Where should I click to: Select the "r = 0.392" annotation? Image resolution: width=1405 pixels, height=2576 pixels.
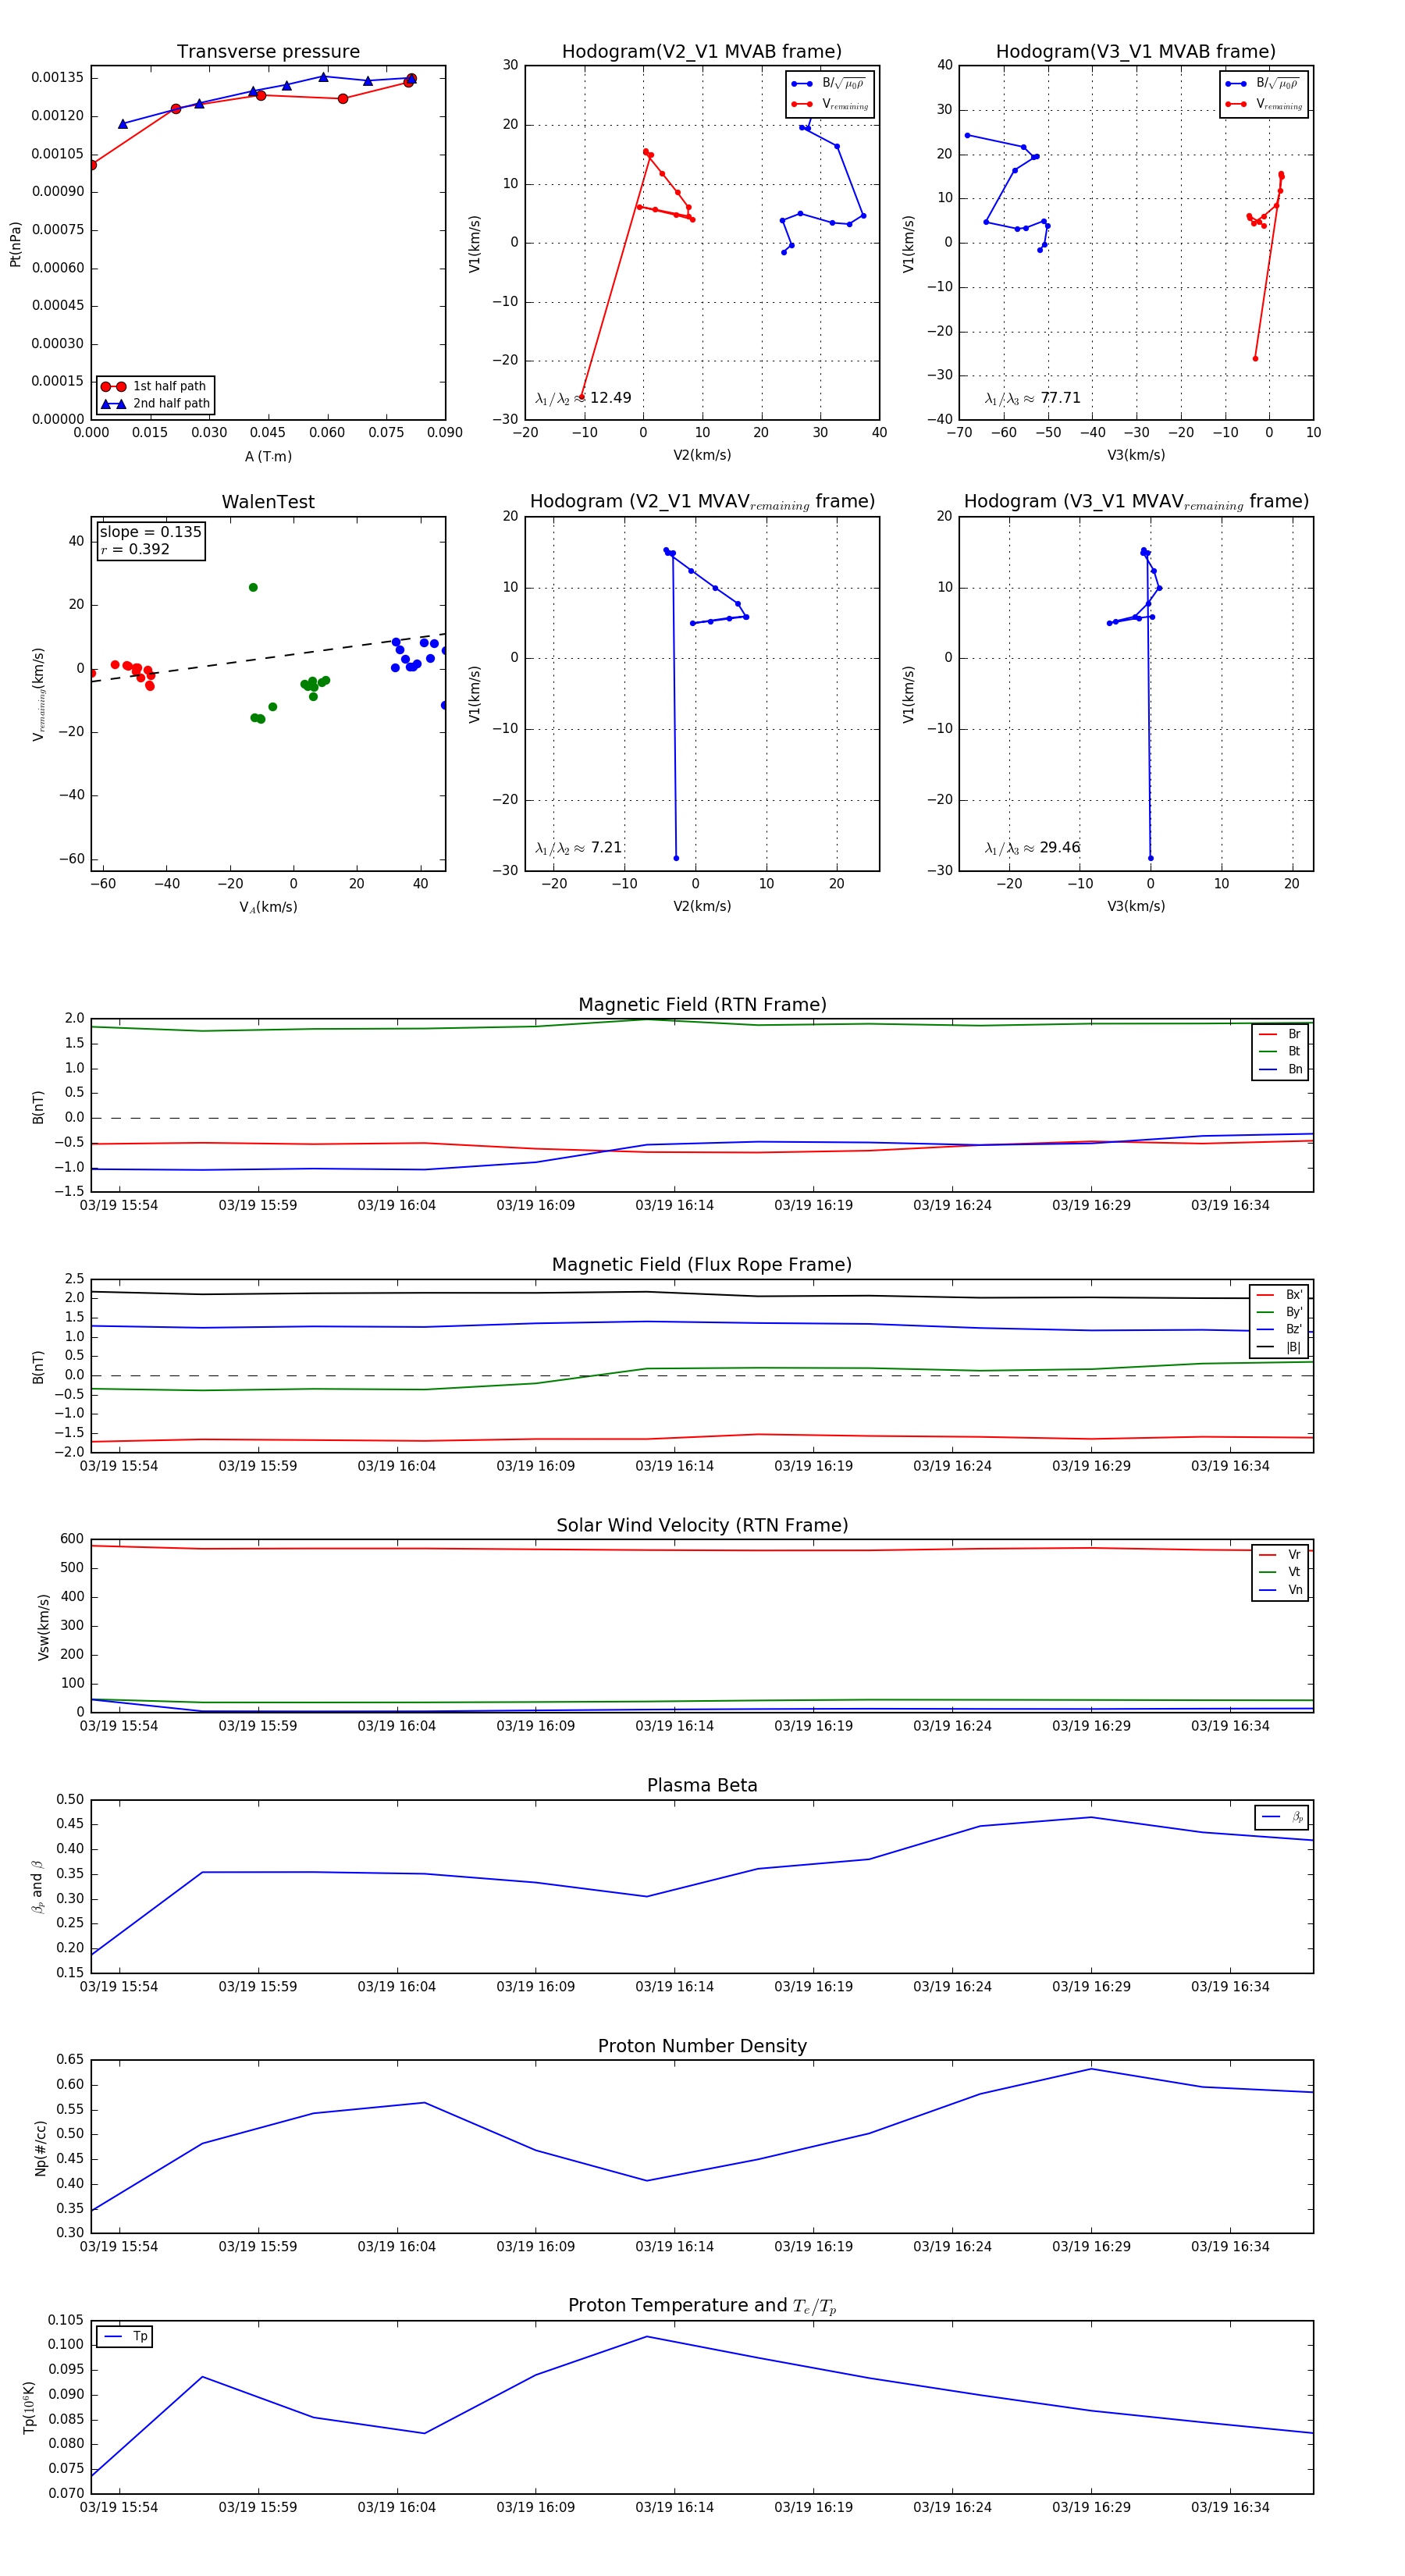tap(135, 549)
